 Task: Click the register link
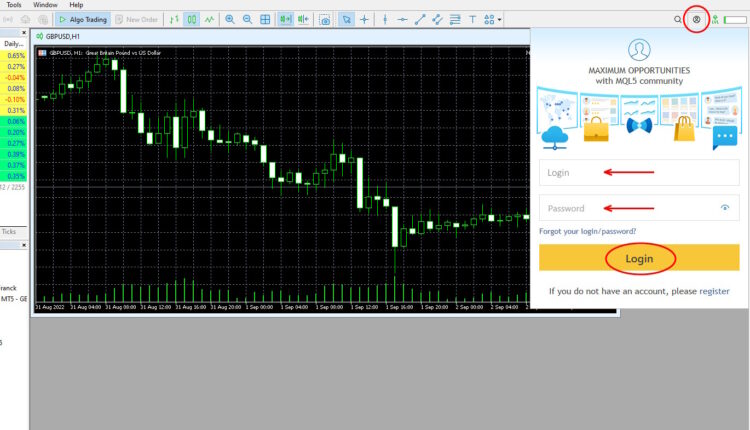coord(714,291)
